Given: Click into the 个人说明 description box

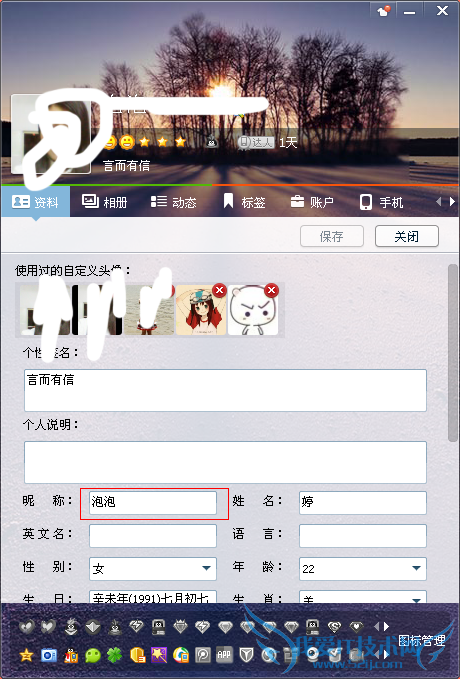Looking at the screenshot, I should click(225, 462).
